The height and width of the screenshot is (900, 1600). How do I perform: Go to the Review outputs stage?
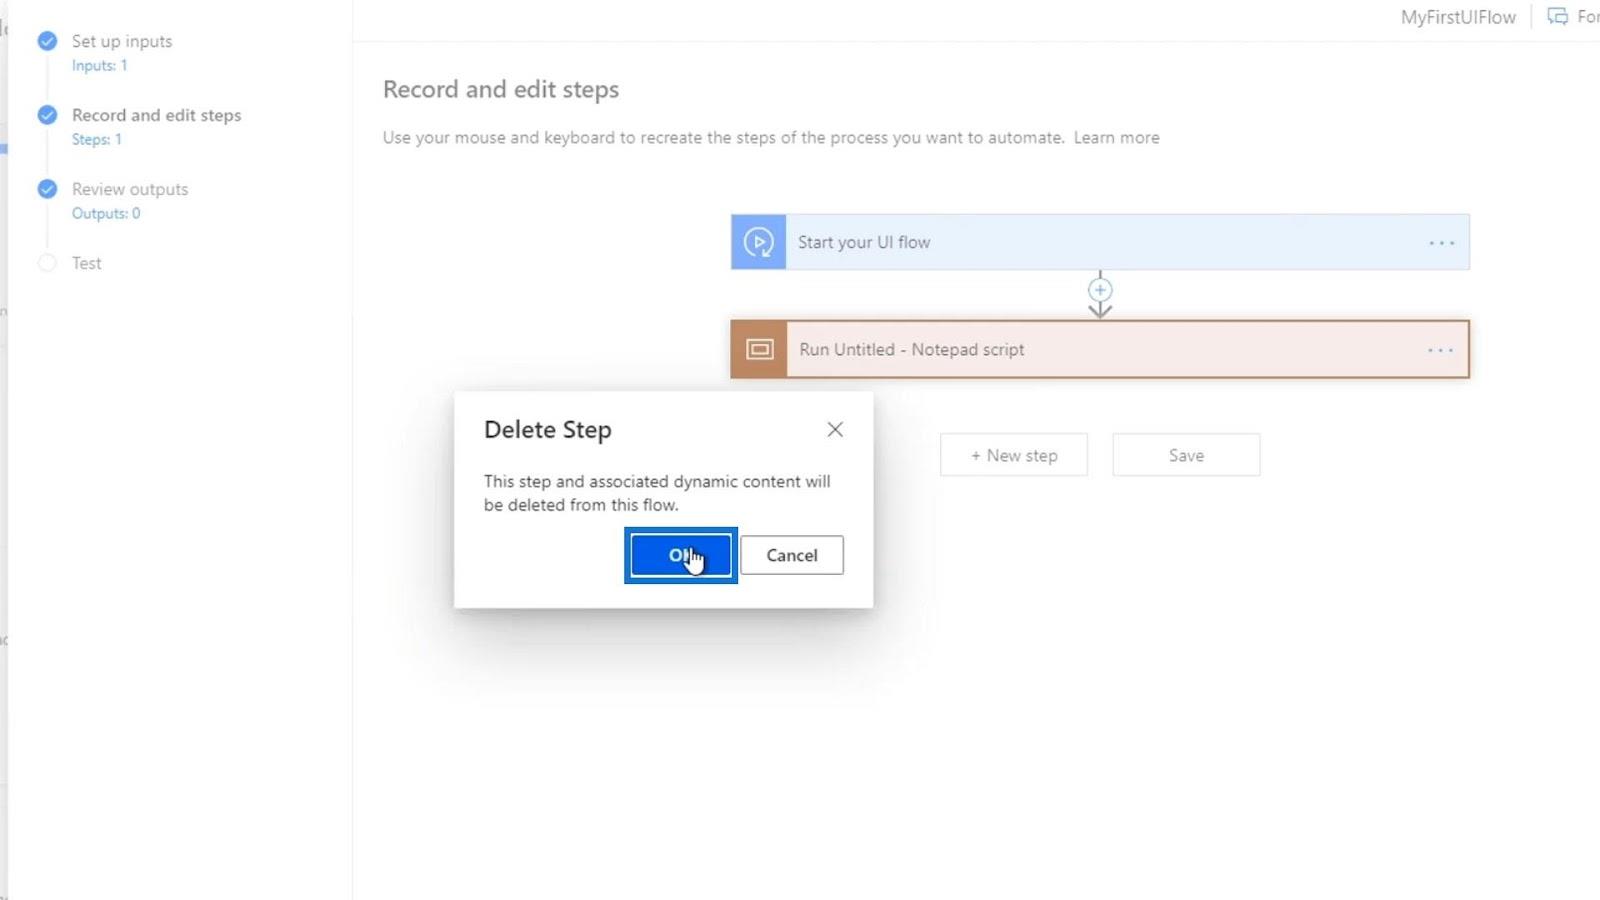pos(130,189)
